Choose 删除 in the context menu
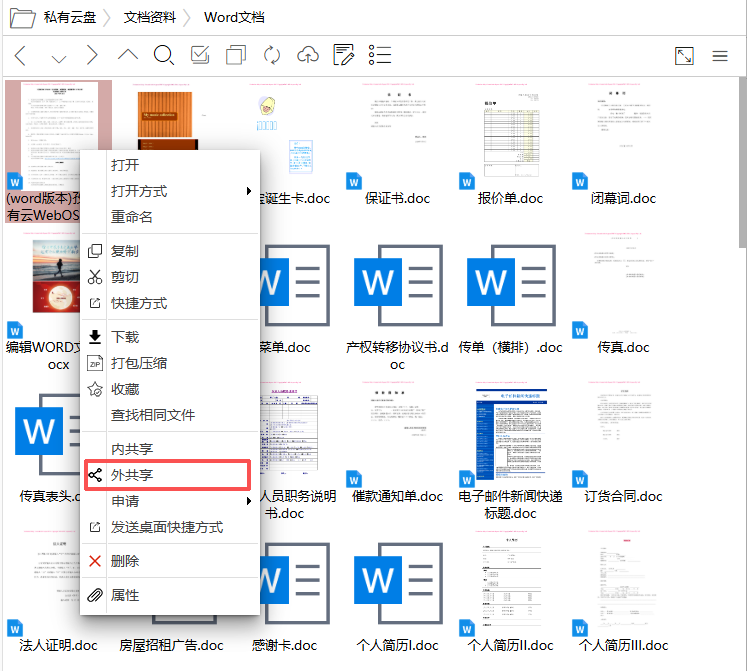Image resolution: width=747 pixels, height=671 pixels. (x=125, y=561)
